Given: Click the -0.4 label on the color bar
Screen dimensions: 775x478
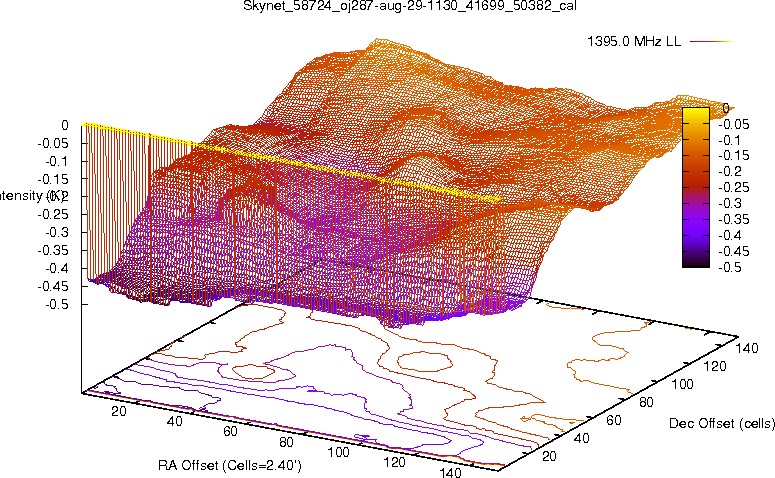Looking at the screenshot, I should pyautogui.click(x=730, y=235).
